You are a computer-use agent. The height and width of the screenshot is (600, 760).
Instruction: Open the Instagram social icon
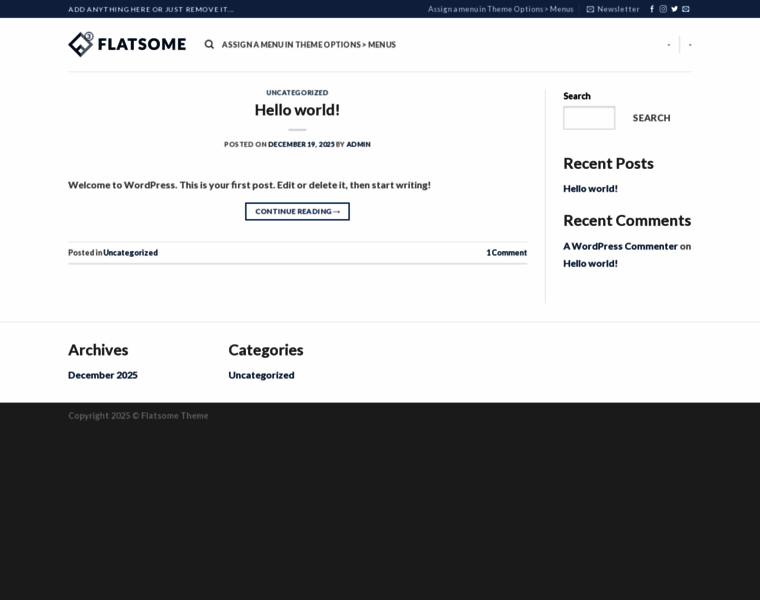coord(663,9)
